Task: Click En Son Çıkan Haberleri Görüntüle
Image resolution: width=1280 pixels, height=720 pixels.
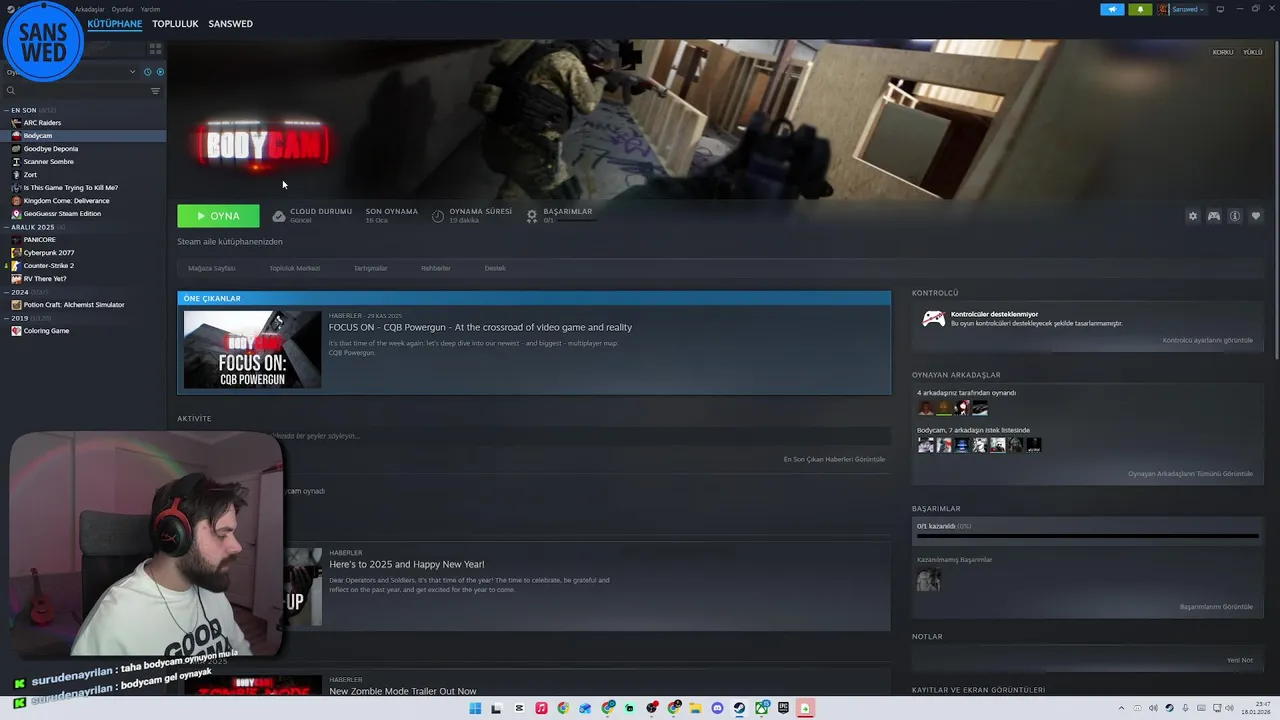Action: coord(834,459)
